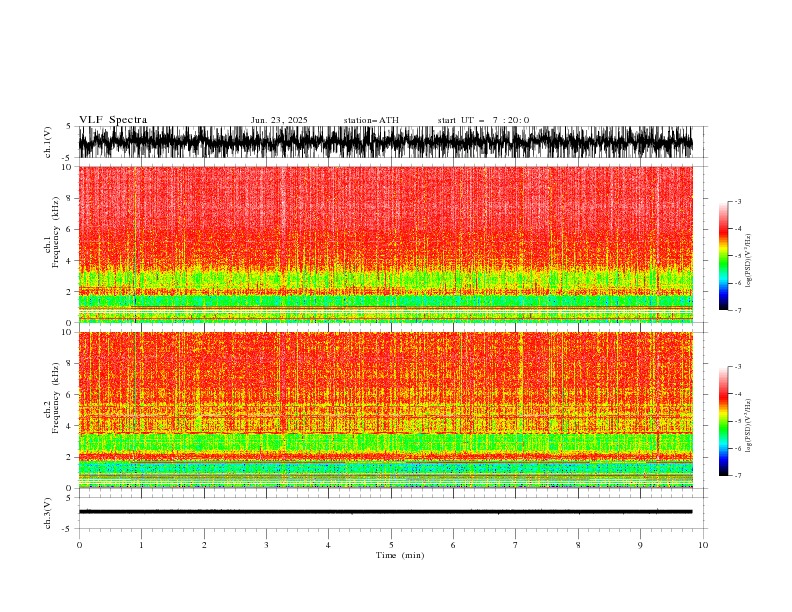Click the ch.2 frequency tick "4"

[x=70, y=426]
